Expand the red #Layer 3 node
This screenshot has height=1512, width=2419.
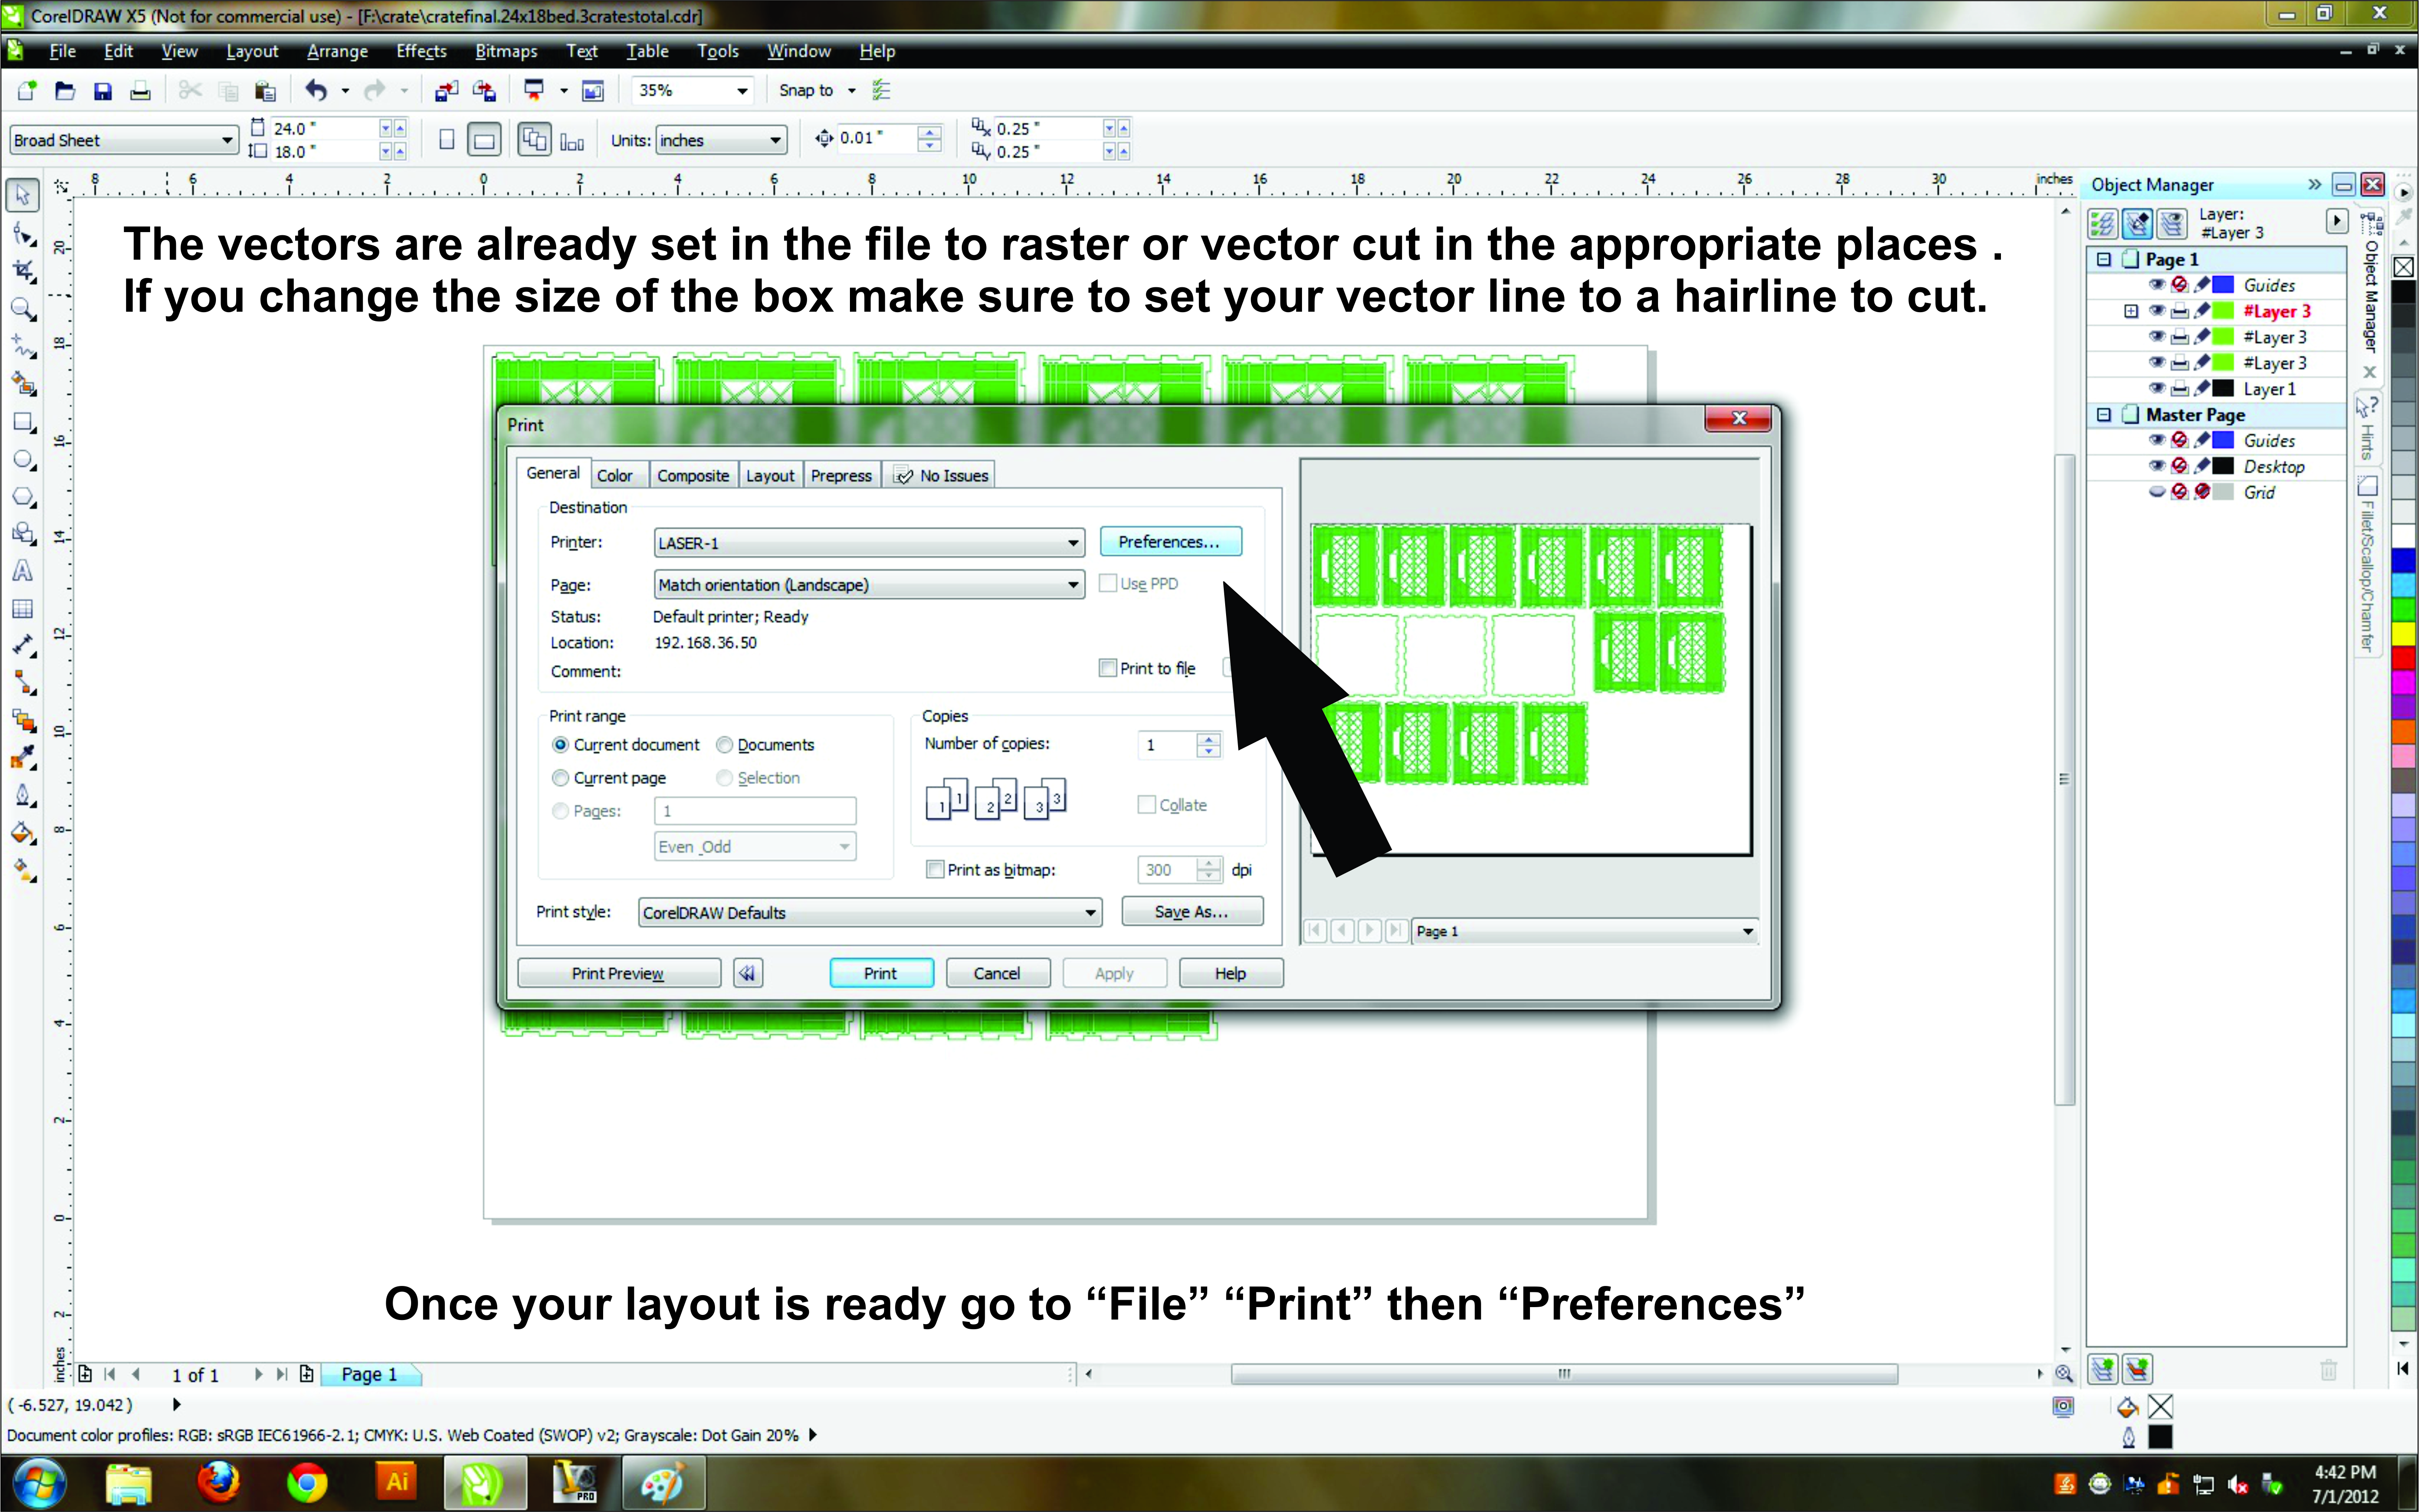click(2131, 311)
